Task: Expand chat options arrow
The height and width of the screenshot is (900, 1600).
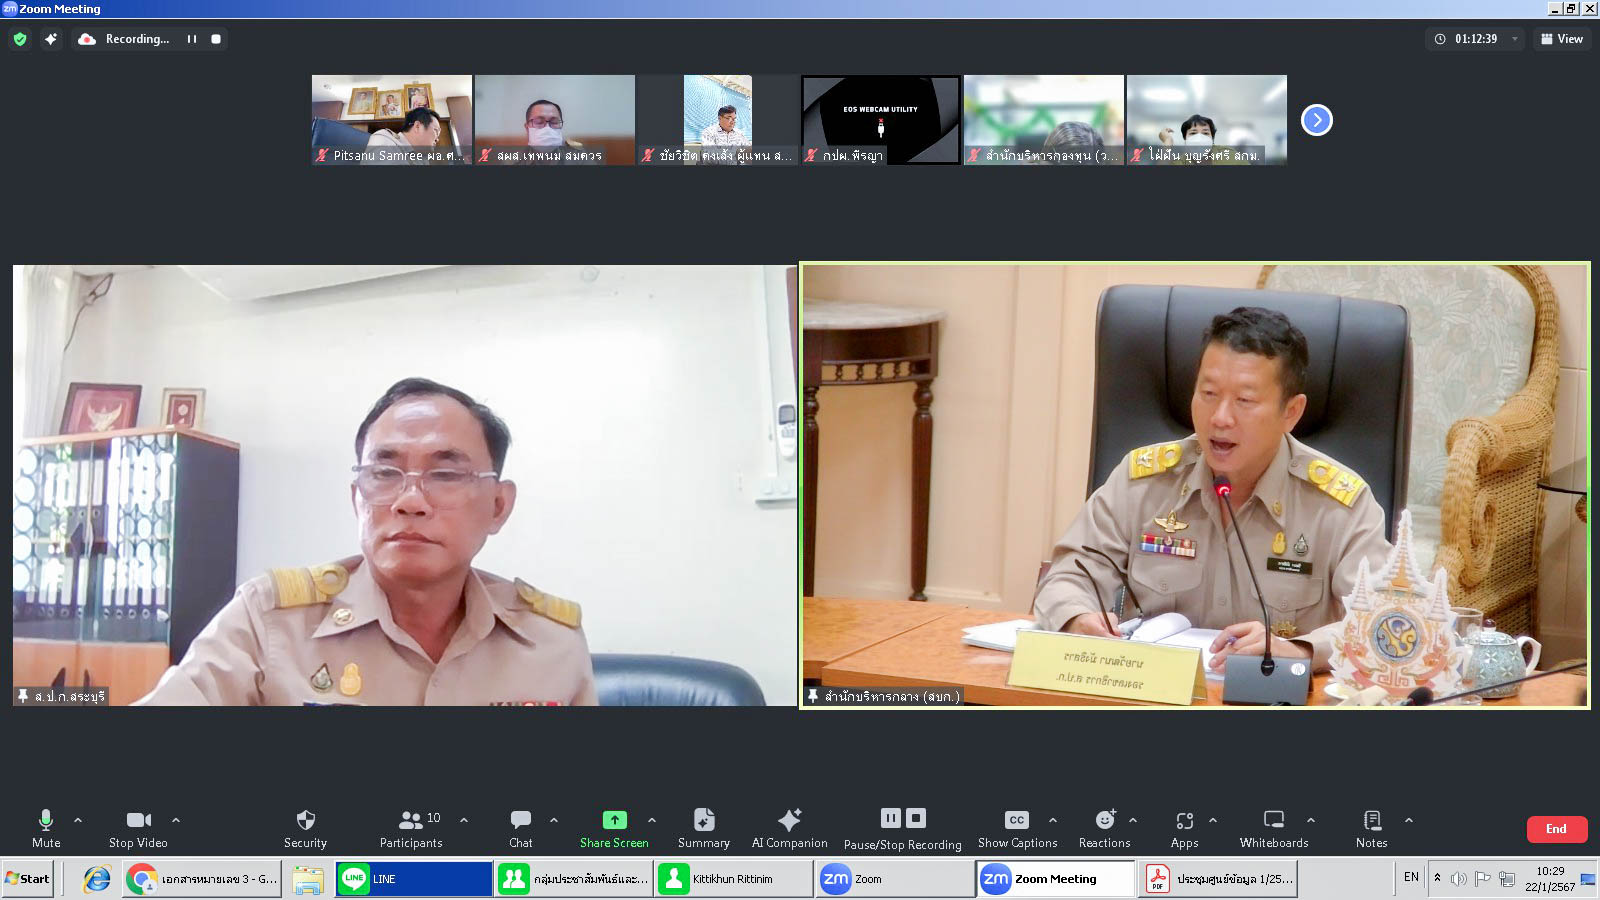Action: tap(554, 820)
